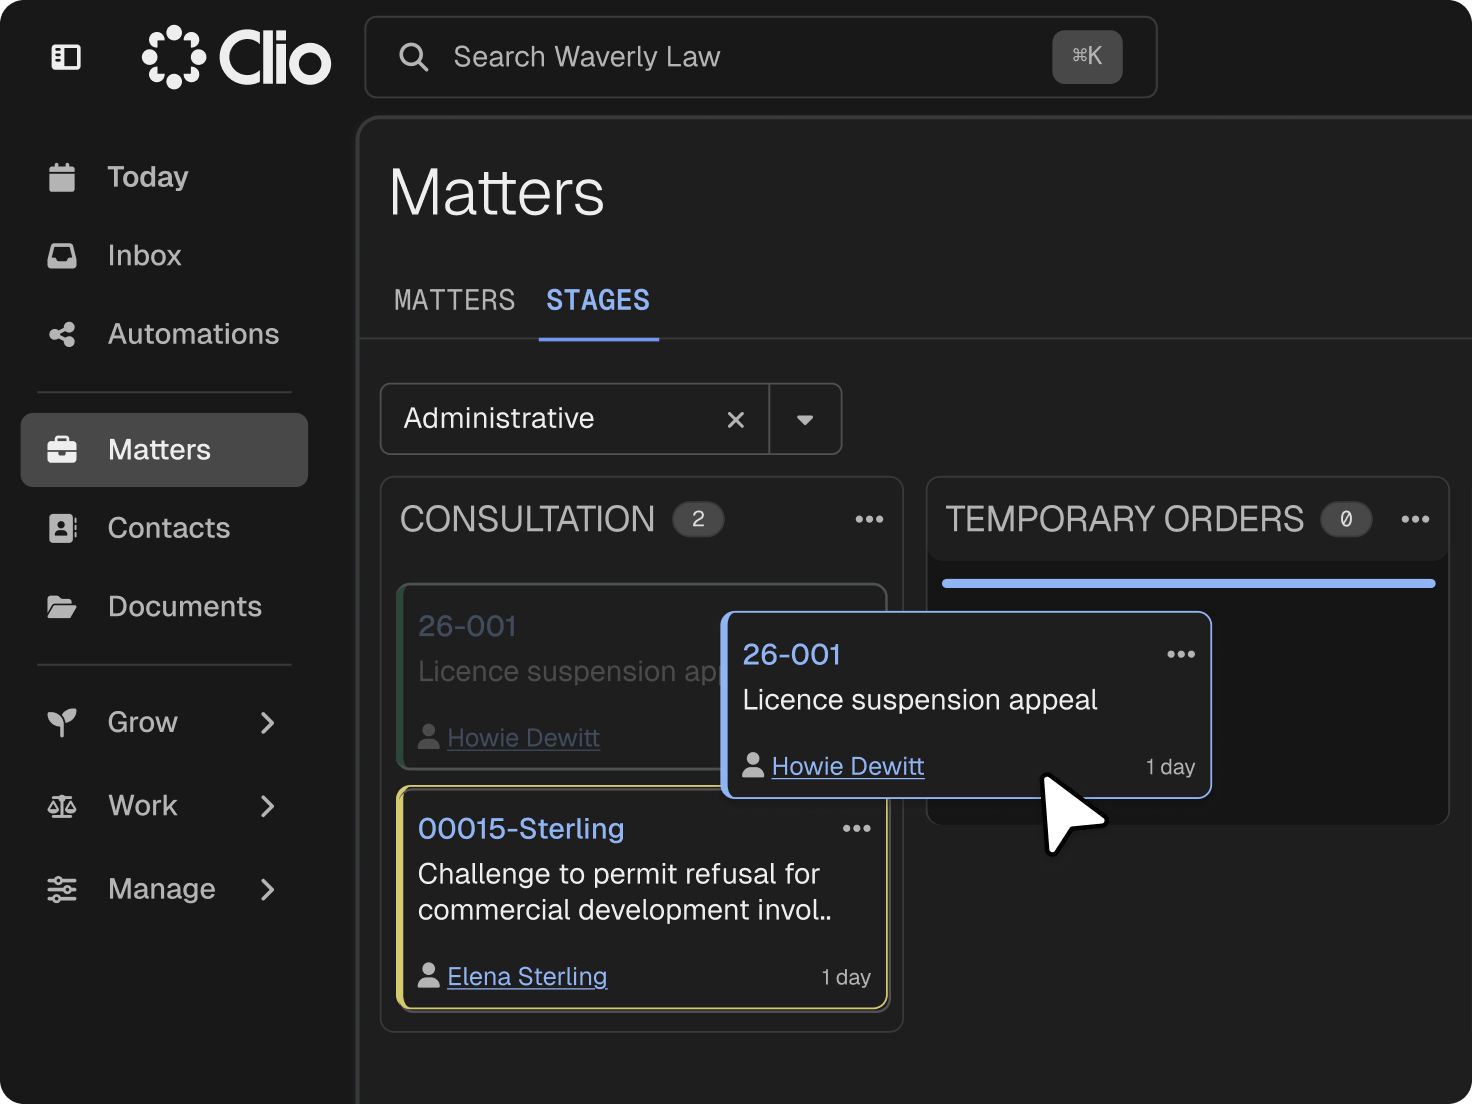Click the Search Waverly Law field
Screen dimensions: 1472x1104
click(761, 57)
